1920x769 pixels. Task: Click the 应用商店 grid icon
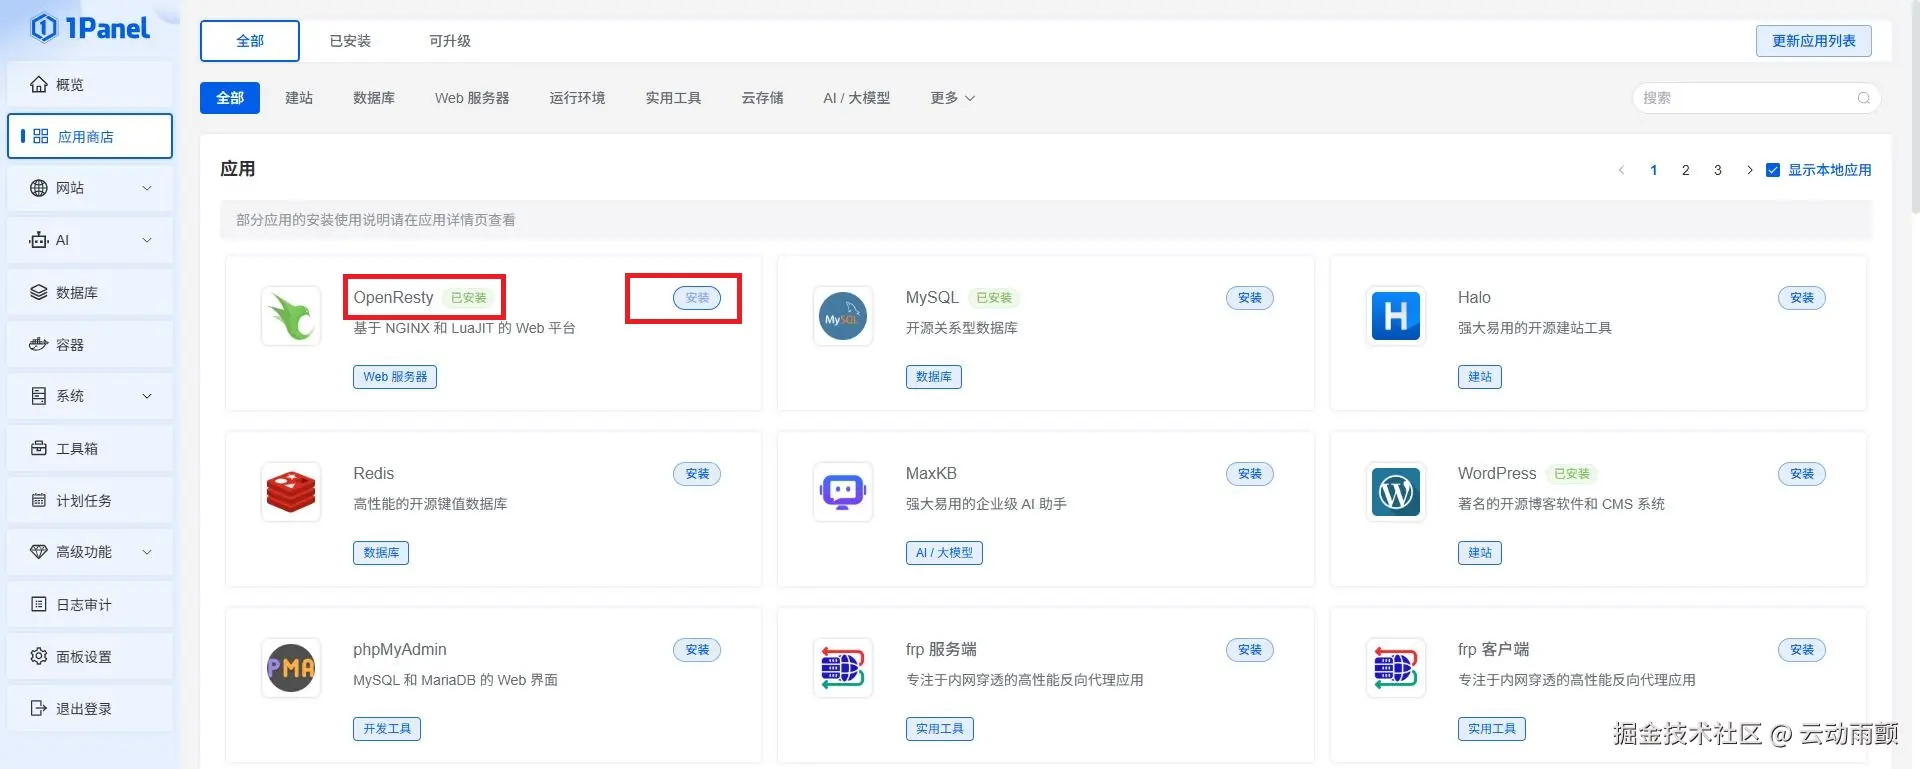click(41, 136)
